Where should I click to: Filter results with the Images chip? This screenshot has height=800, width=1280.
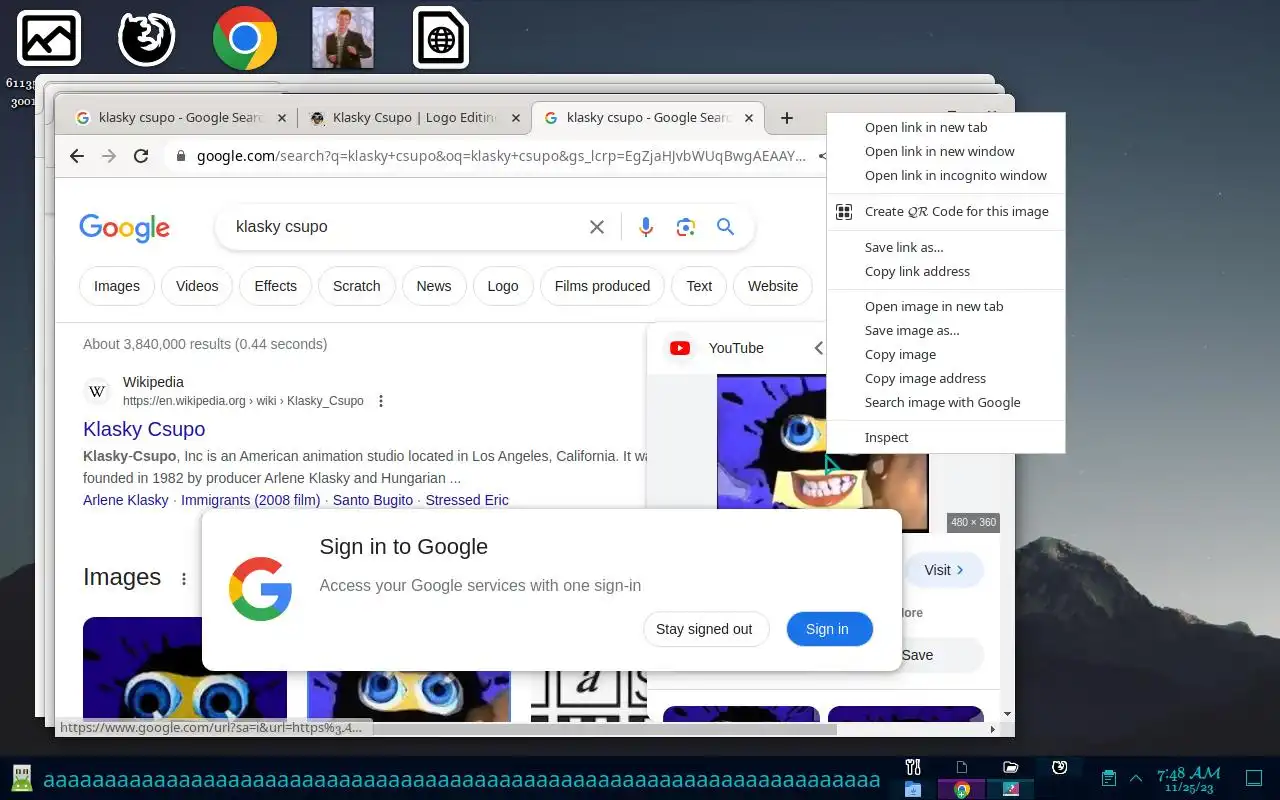(x=117, y=286)
